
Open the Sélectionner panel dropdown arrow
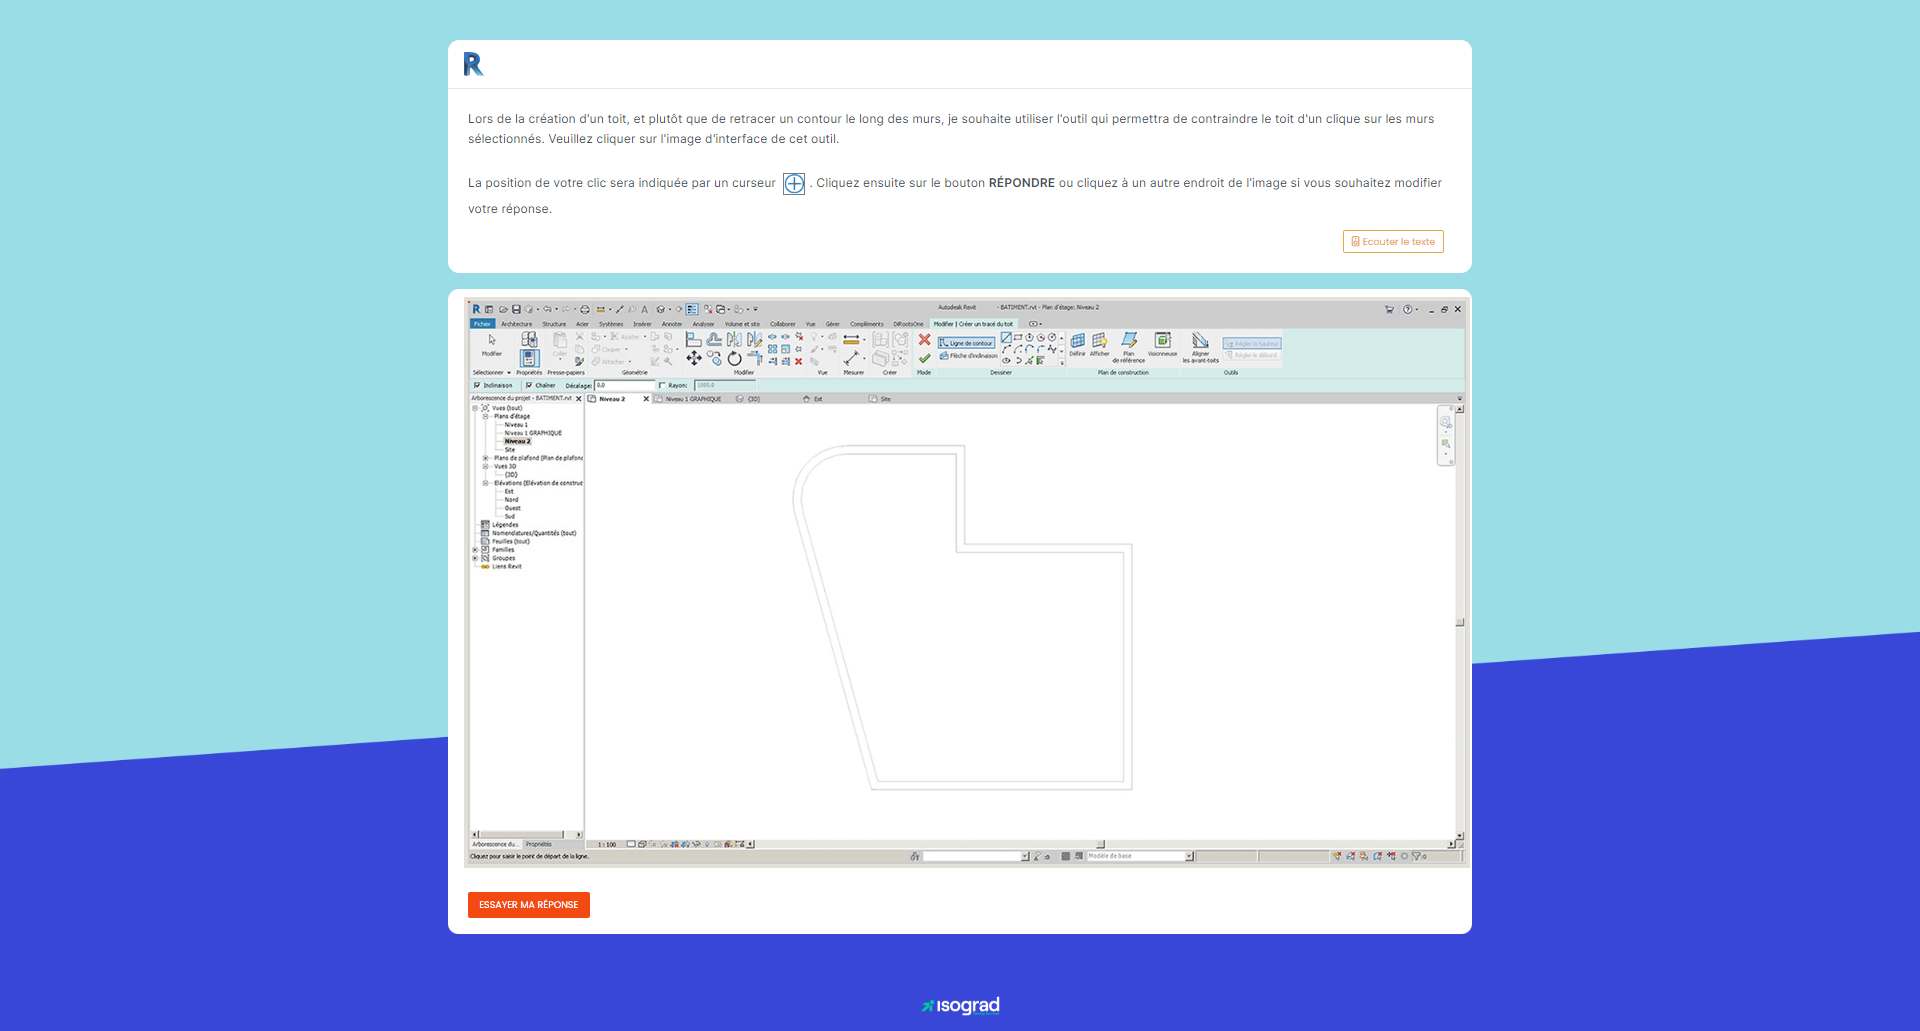(x=509, y=372)
